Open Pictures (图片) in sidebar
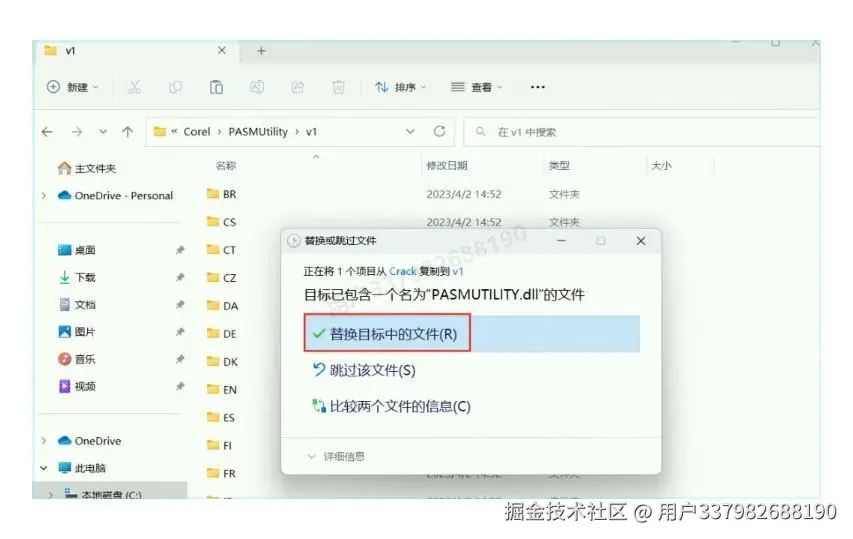853x539 pixels. tap(77, 332)
